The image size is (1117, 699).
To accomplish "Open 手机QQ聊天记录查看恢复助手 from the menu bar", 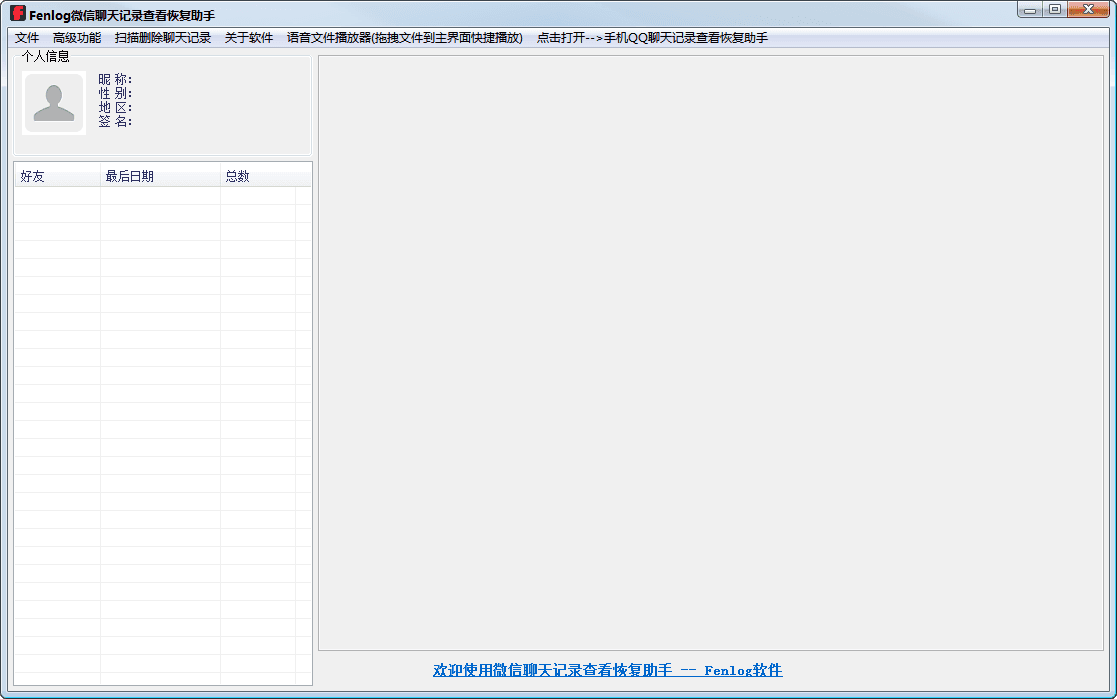I will (652, 38).
